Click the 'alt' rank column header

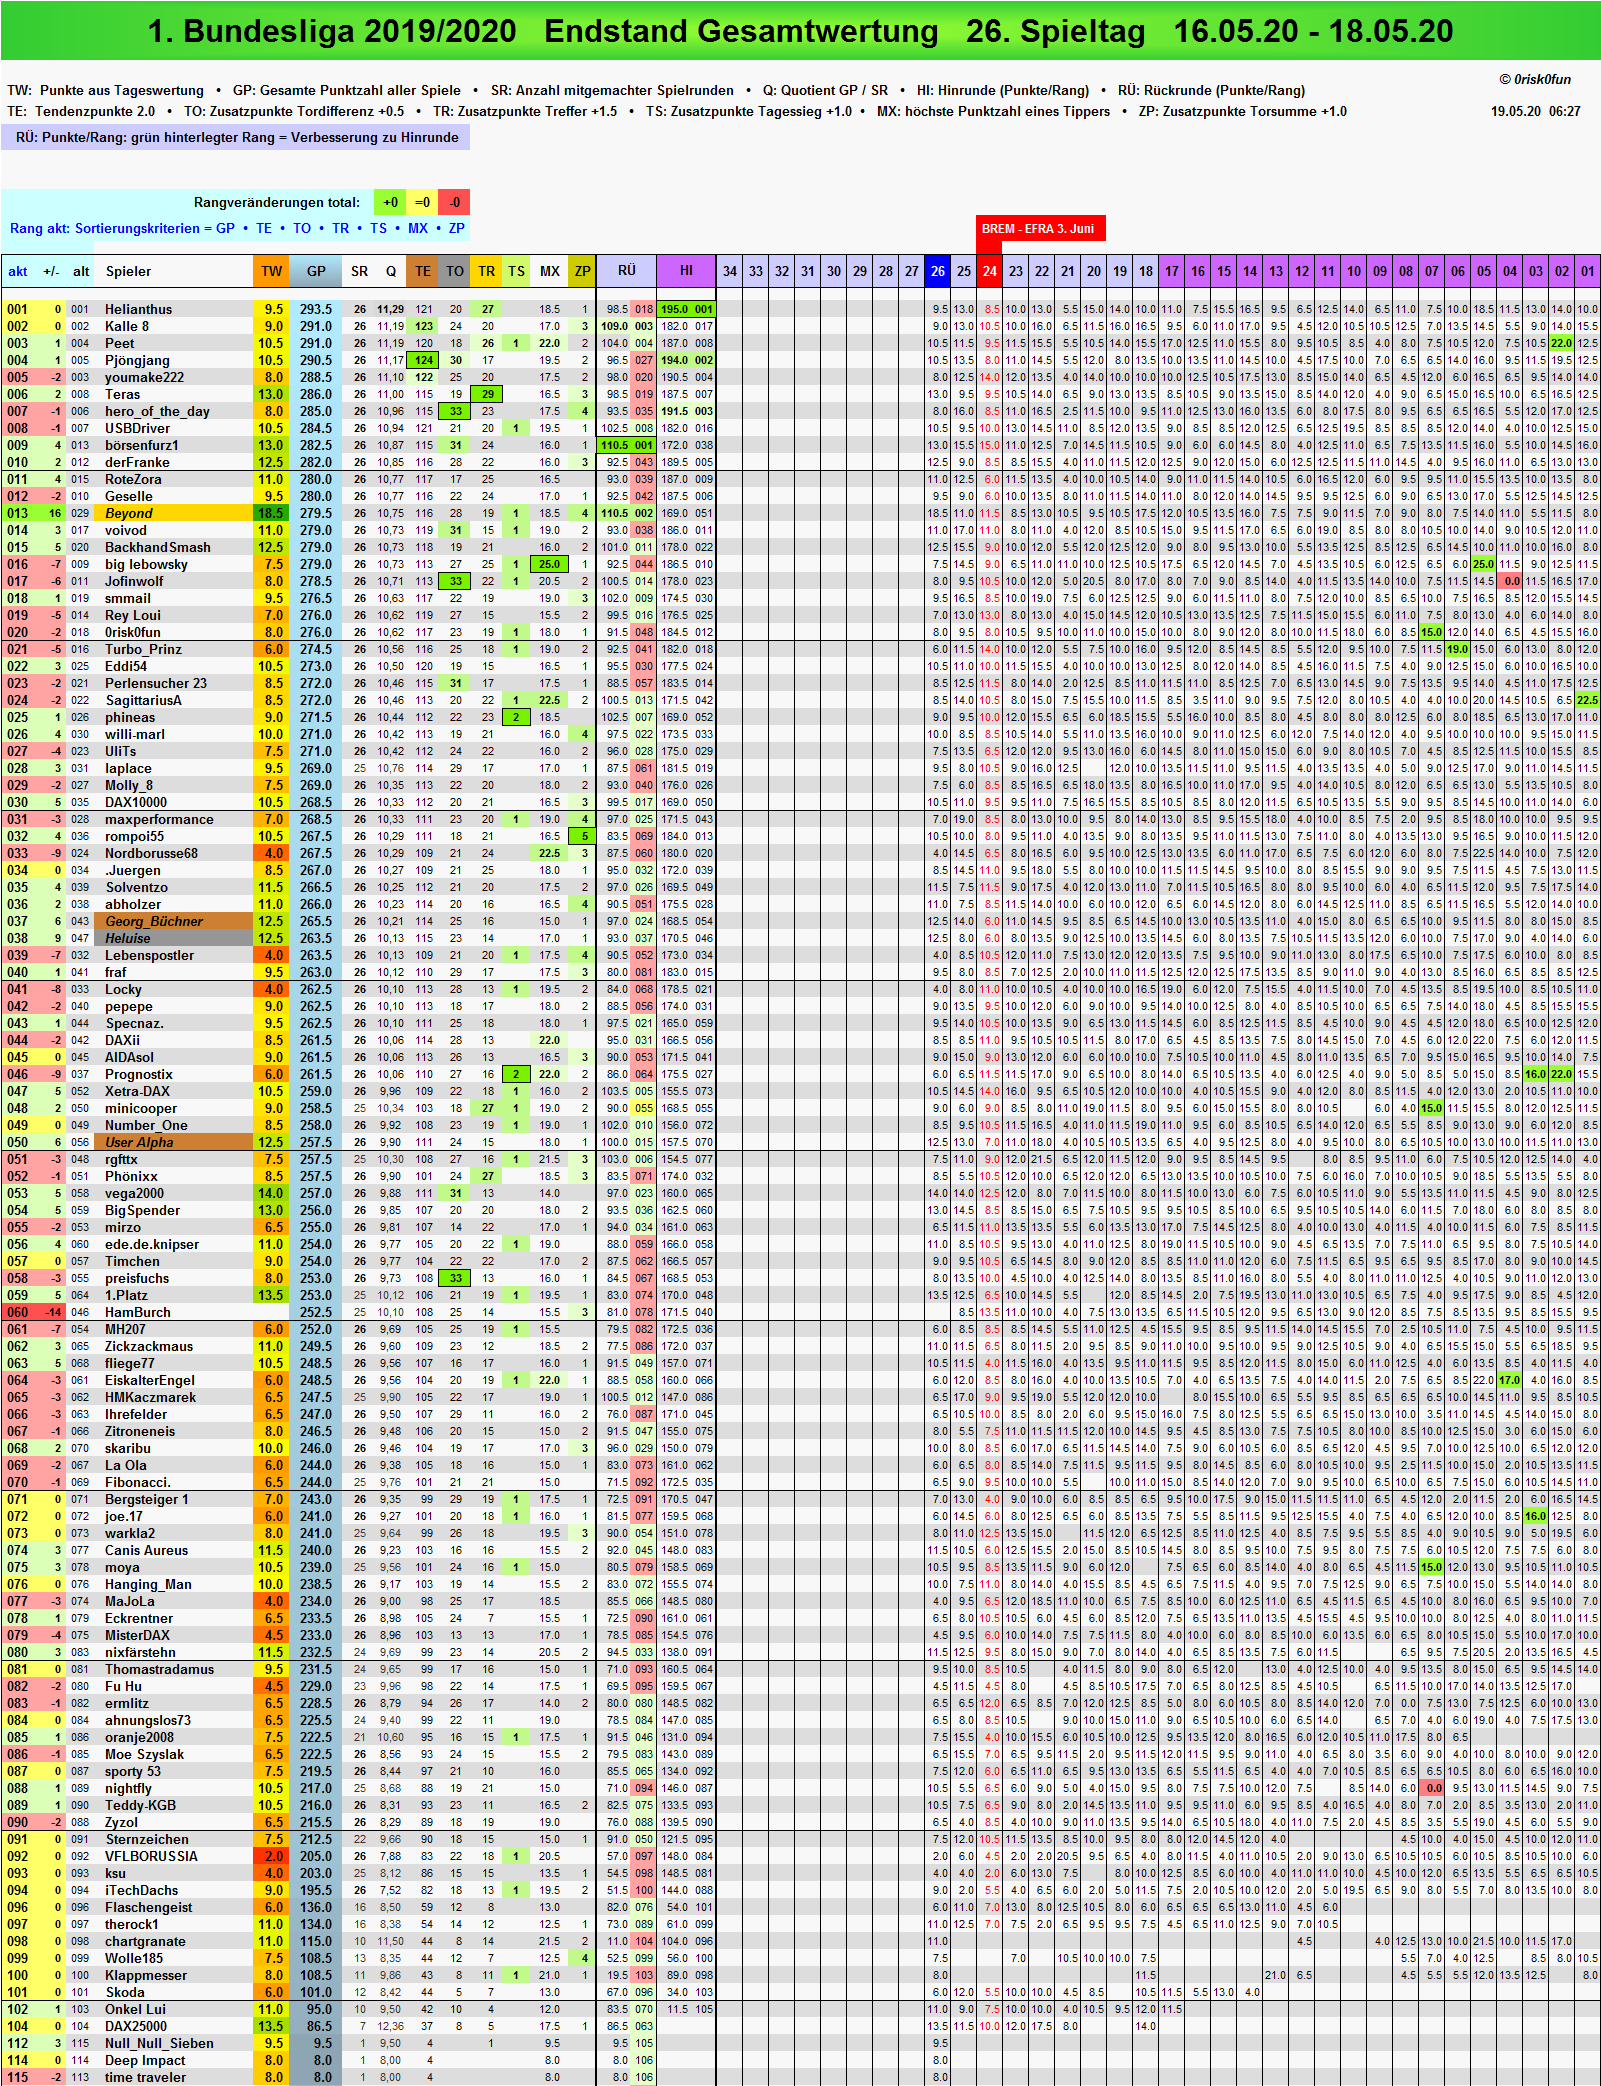(x=81, y=271)
